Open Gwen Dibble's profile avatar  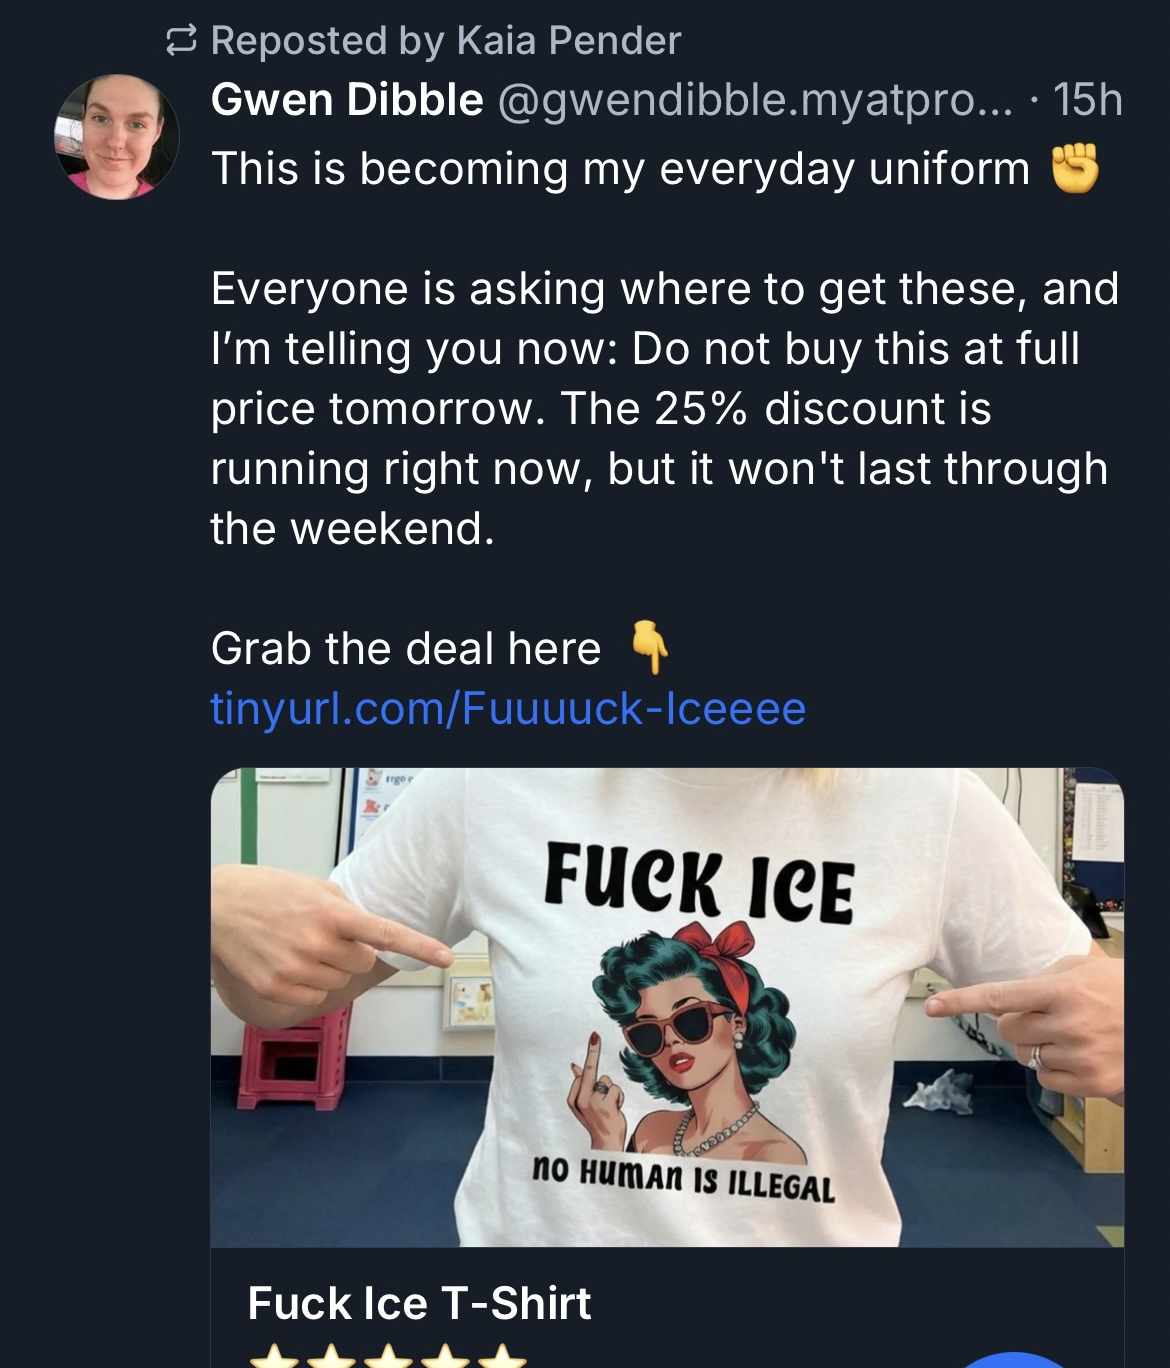click(116, 137)
